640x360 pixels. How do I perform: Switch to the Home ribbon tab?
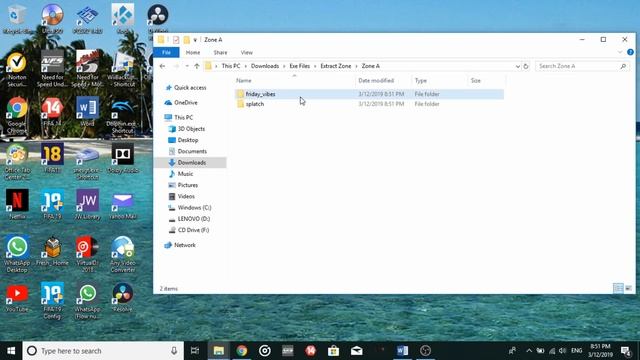(193, 52)
